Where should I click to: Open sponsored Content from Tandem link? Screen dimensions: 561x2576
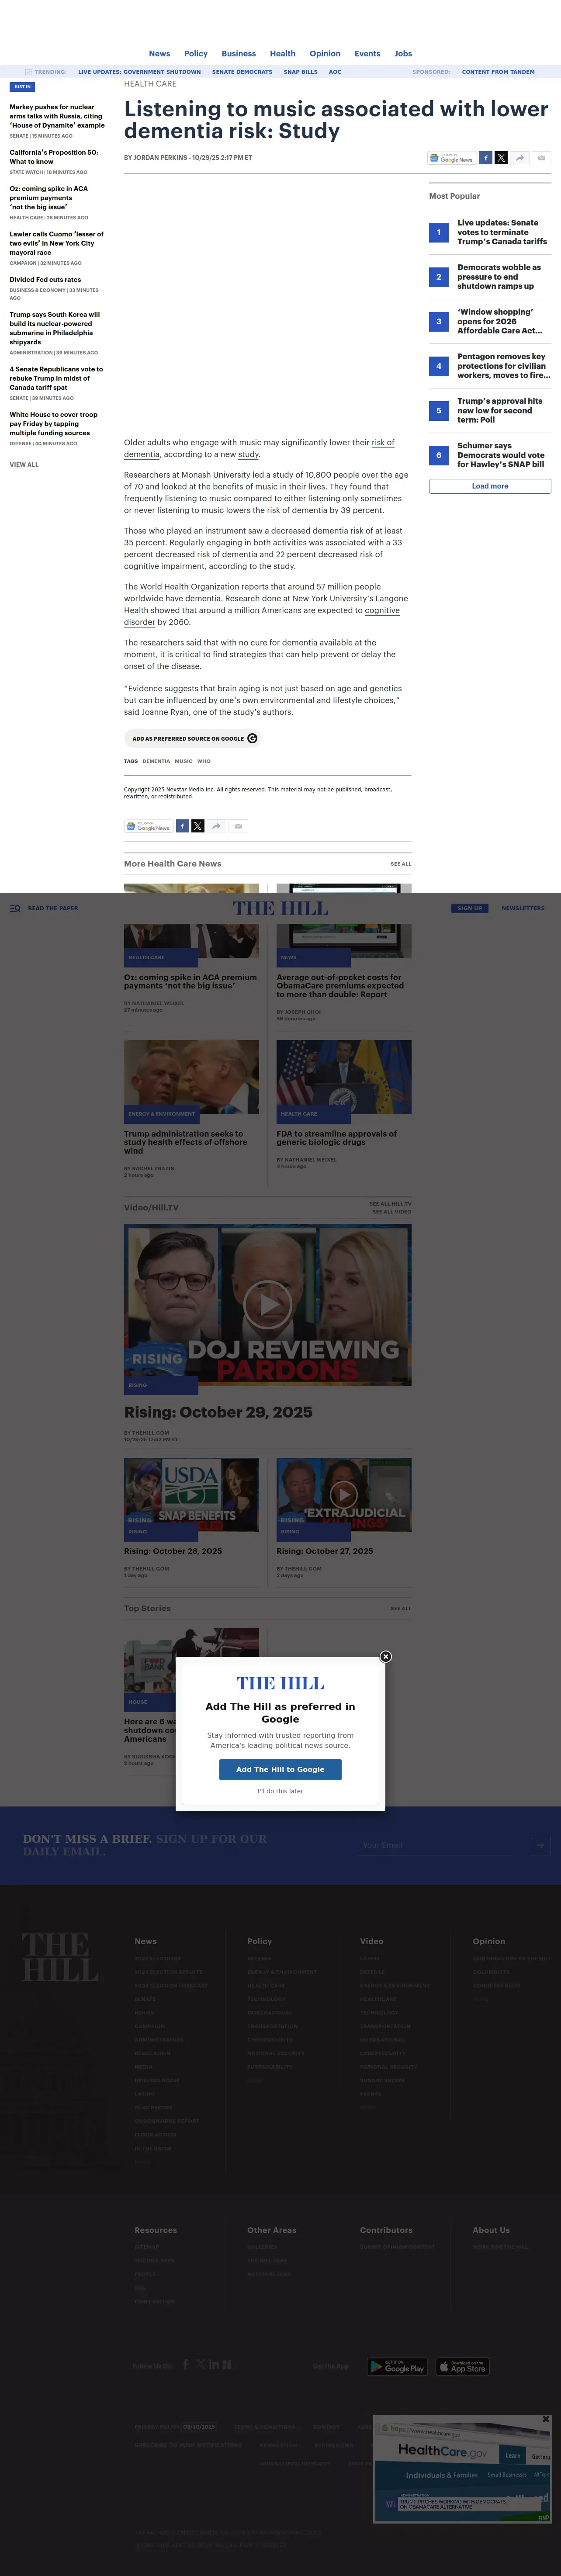click(498, 72)
